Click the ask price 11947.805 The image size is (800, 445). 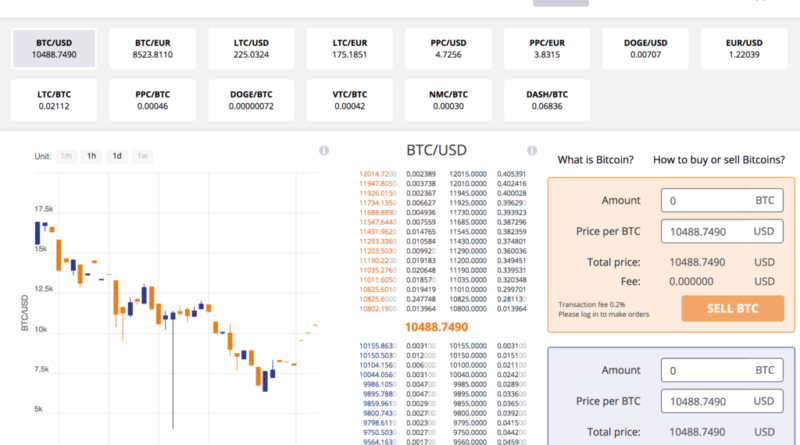[378, 184]
